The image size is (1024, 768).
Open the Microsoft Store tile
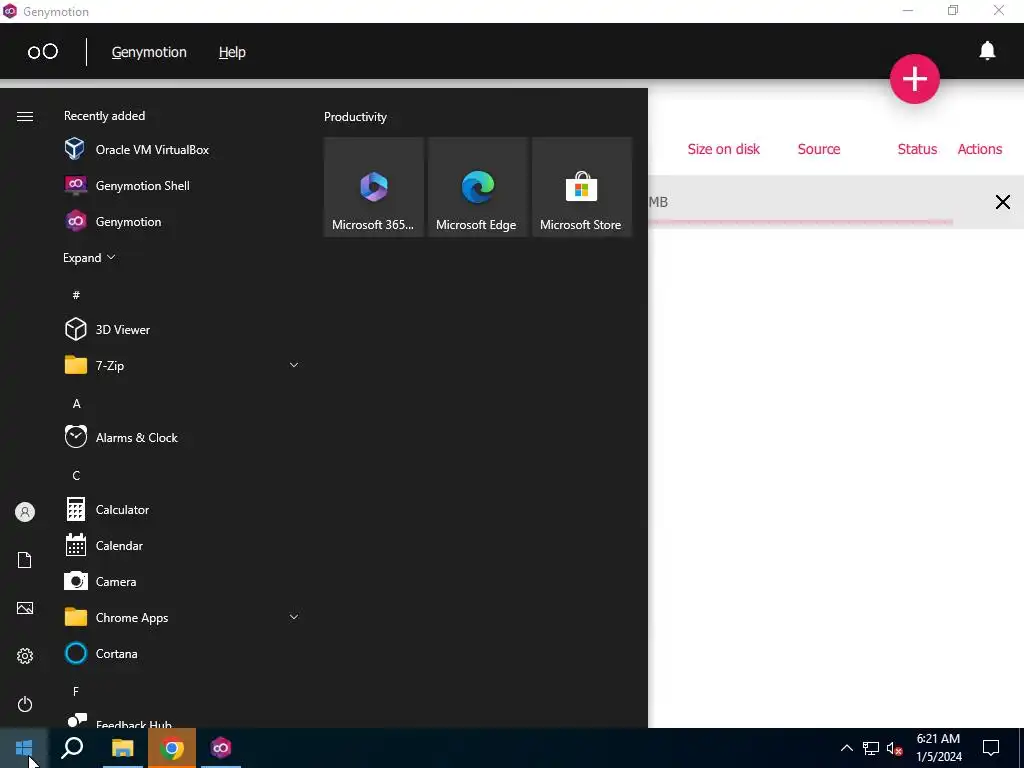pos(582,187)
